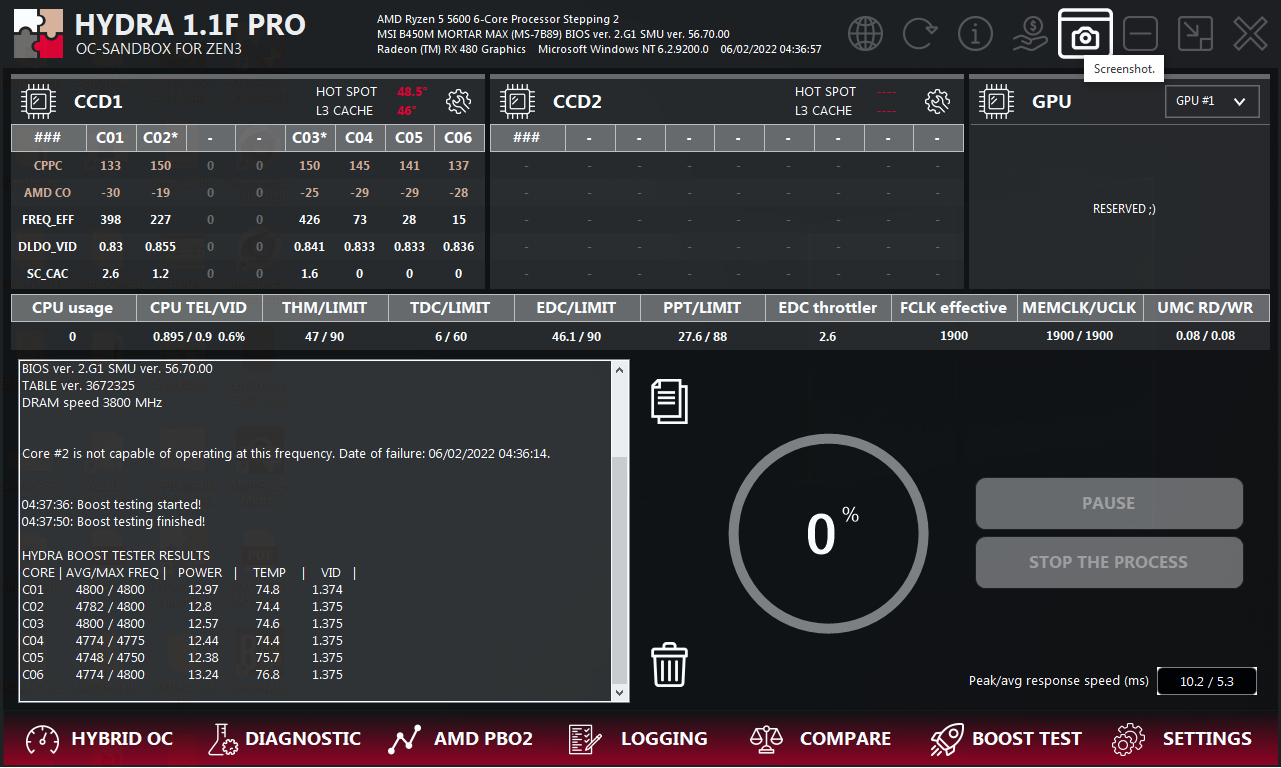This screenshot has height=768, width=1281.
Task: Click HYDRA BOOST TESTER RESULTS line
Action: 116,556
